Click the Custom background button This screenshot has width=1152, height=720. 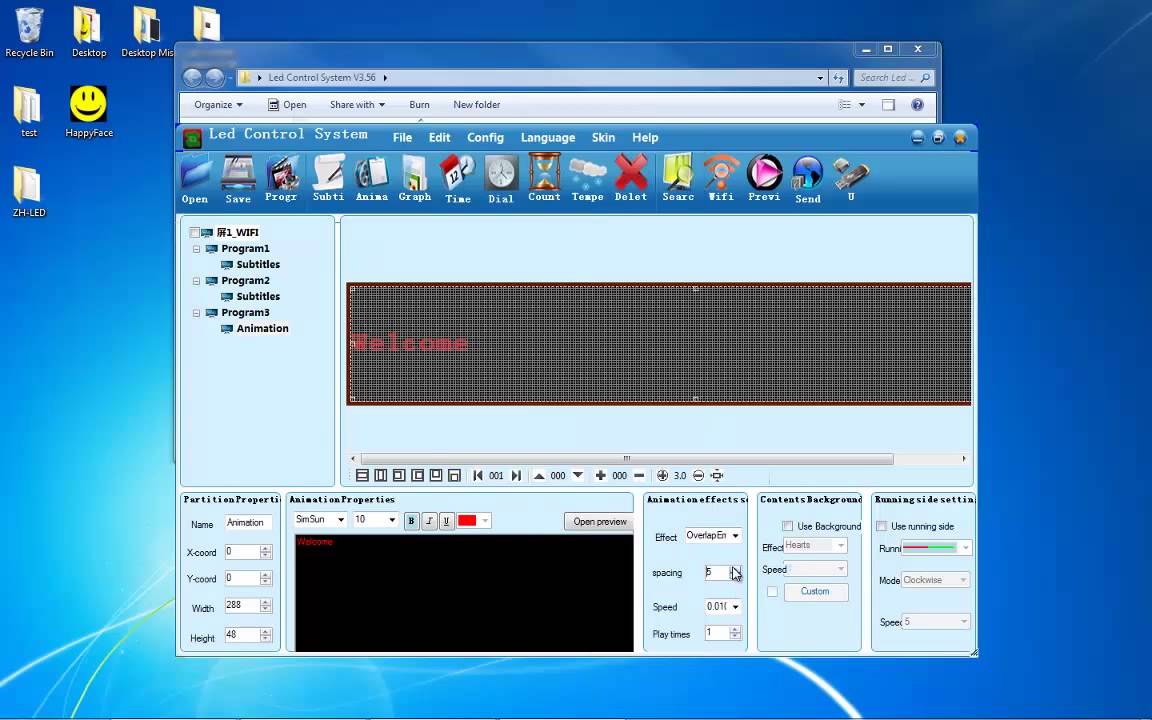pyautogui.click(x=816, y=591)
